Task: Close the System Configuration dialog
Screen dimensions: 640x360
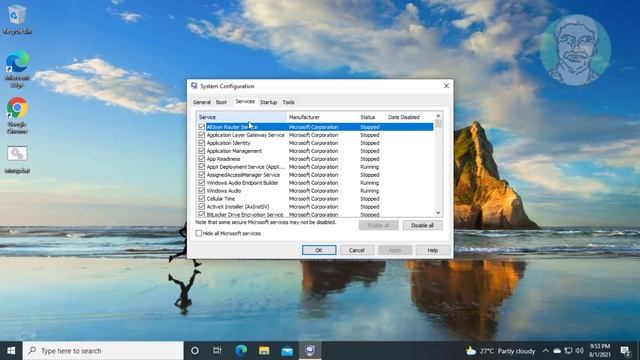Action: [446, 86]
